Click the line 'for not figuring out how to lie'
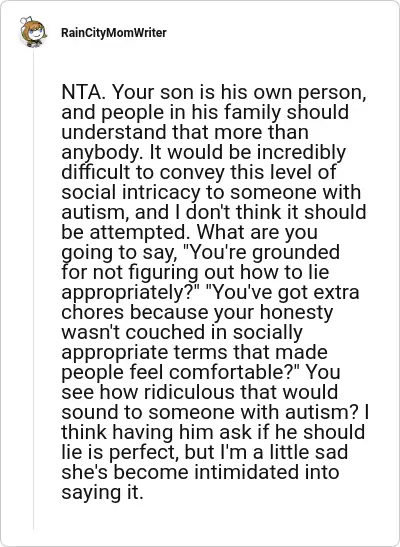 [x=195, y=272]
